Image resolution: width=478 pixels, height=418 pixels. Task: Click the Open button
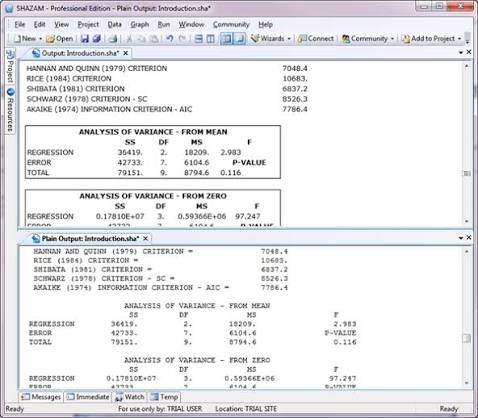pyautogui.click(x=60, y=39)
